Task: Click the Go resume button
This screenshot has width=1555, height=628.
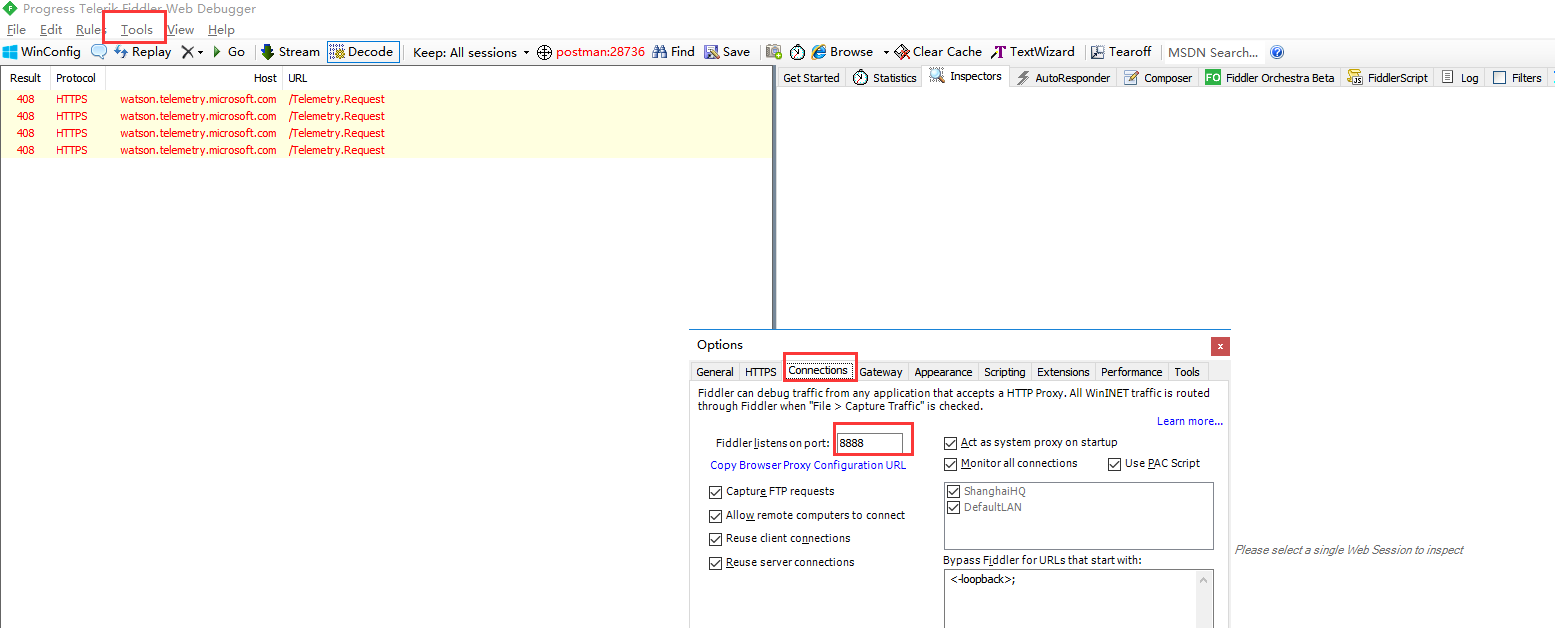Action: tap(228, 52)
